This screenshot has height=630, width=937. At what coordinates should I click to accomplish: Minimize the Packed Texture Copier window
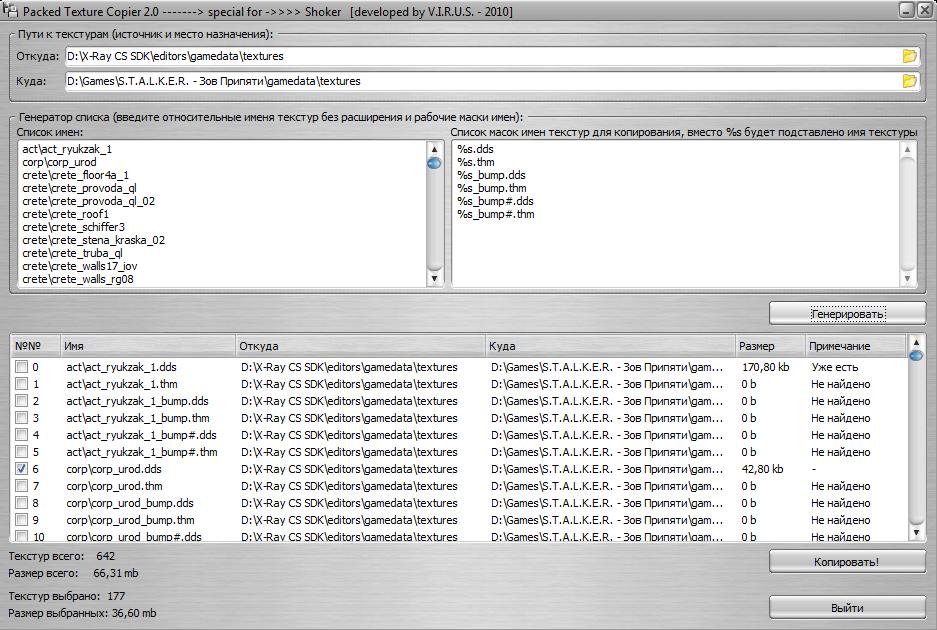[x=905, y=9]
